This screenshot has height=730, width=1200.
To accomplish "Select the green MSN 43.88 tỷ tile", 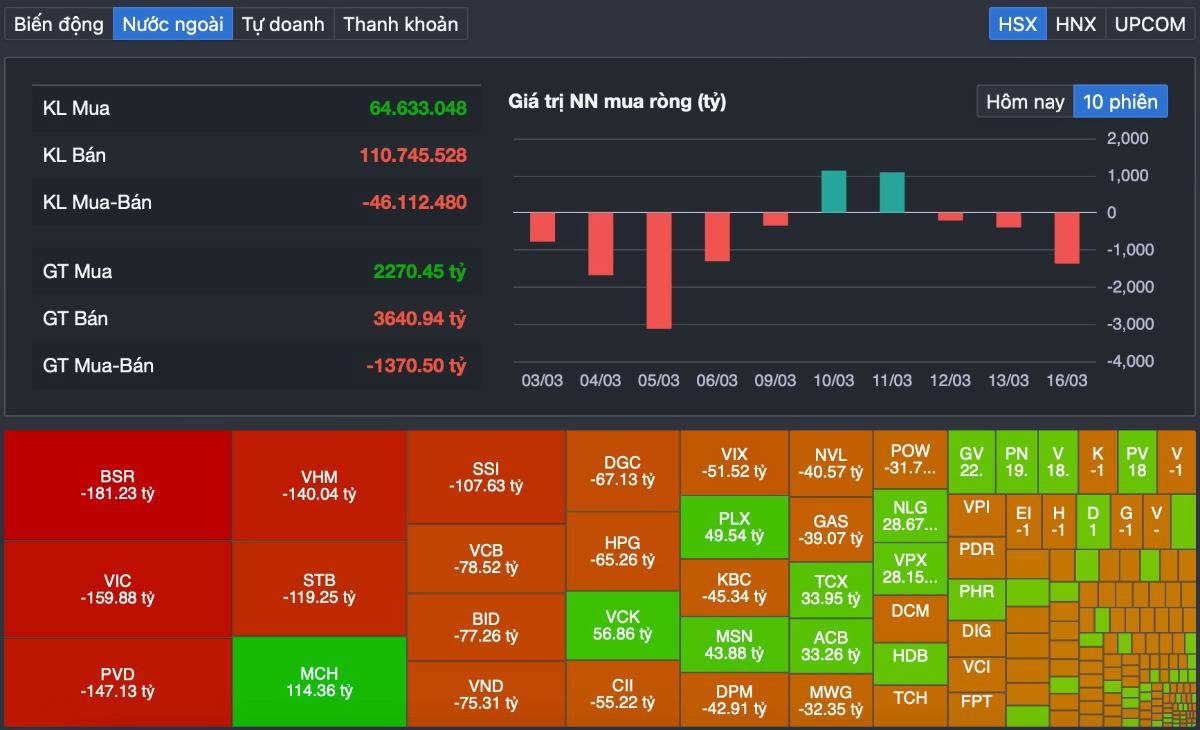I will (734, 645).
